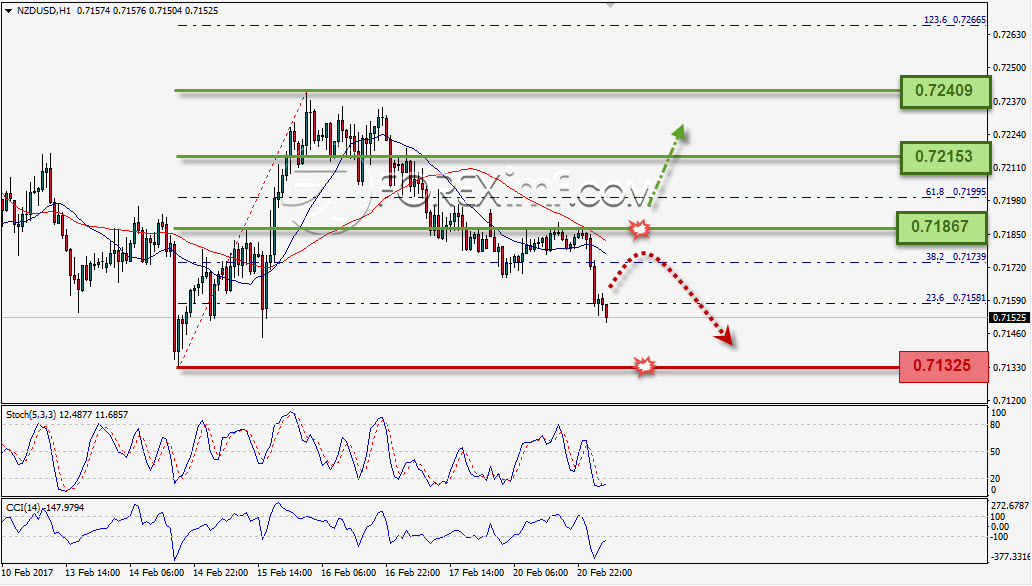Select the 0.72153 green resistance label
Screen dimensions: 1032x586
944,157
